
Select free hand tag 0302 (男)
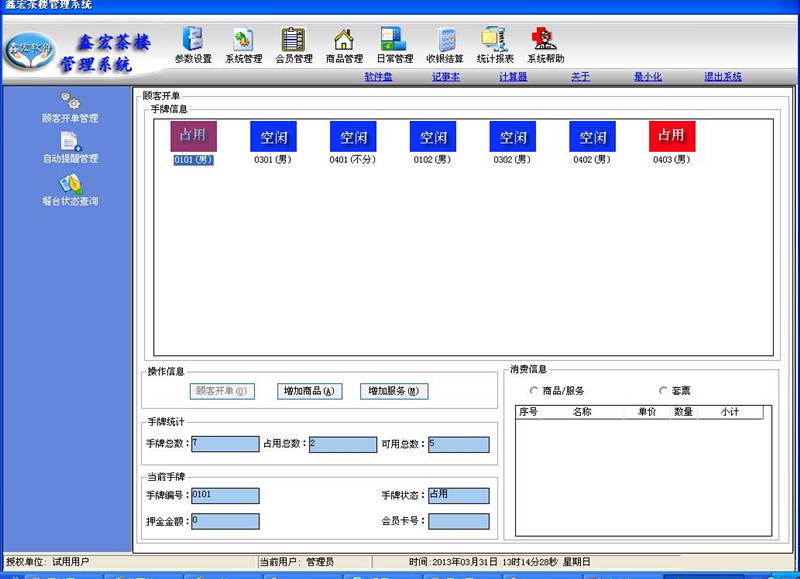click(512, 143)
